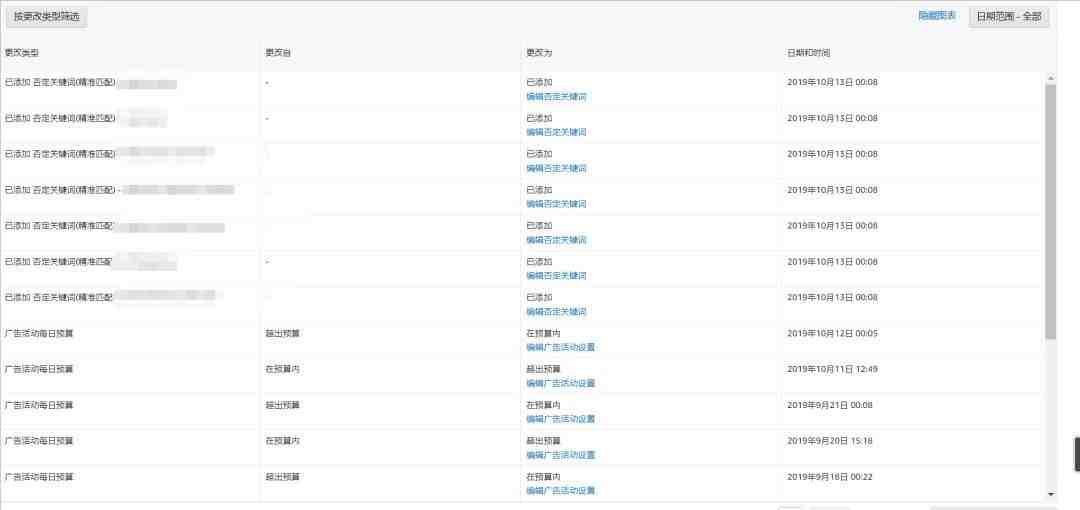
Task: Click the 2019年10月12日 00:05 date cell
Action: click(x=832, y=333)
